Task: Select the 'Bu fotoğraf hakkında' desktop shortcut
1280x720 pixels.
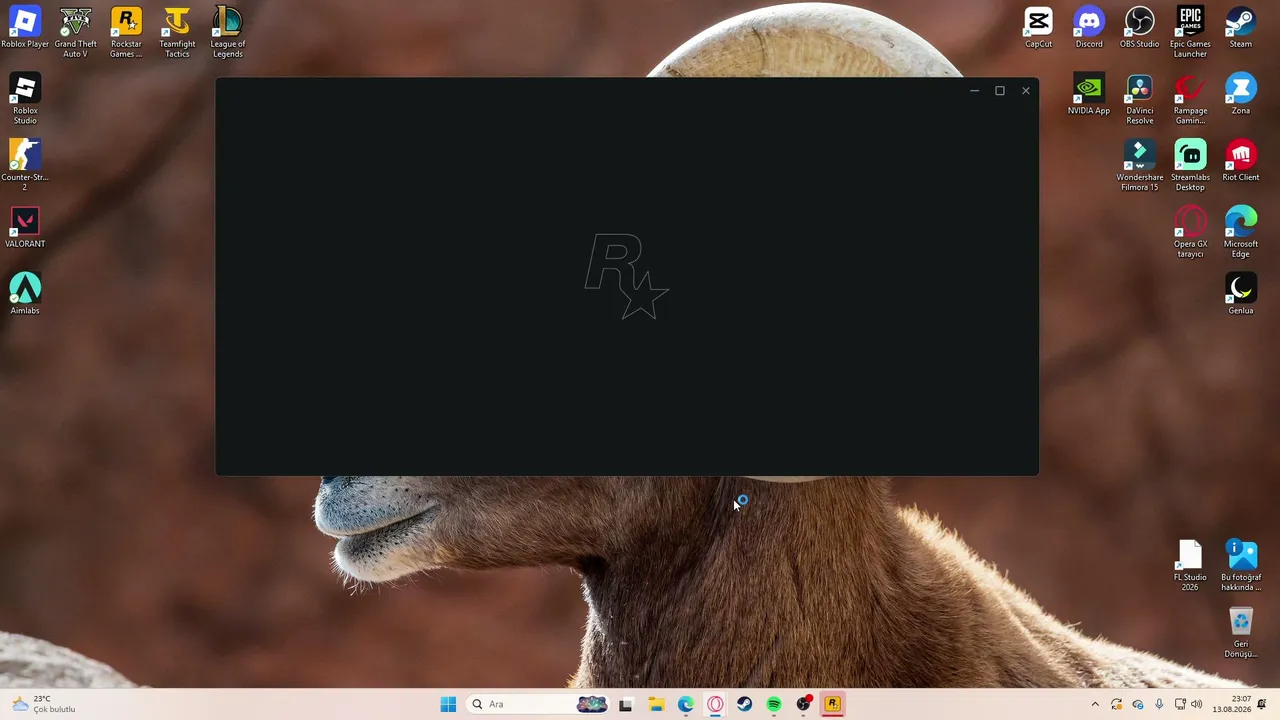Action: 1241,566
